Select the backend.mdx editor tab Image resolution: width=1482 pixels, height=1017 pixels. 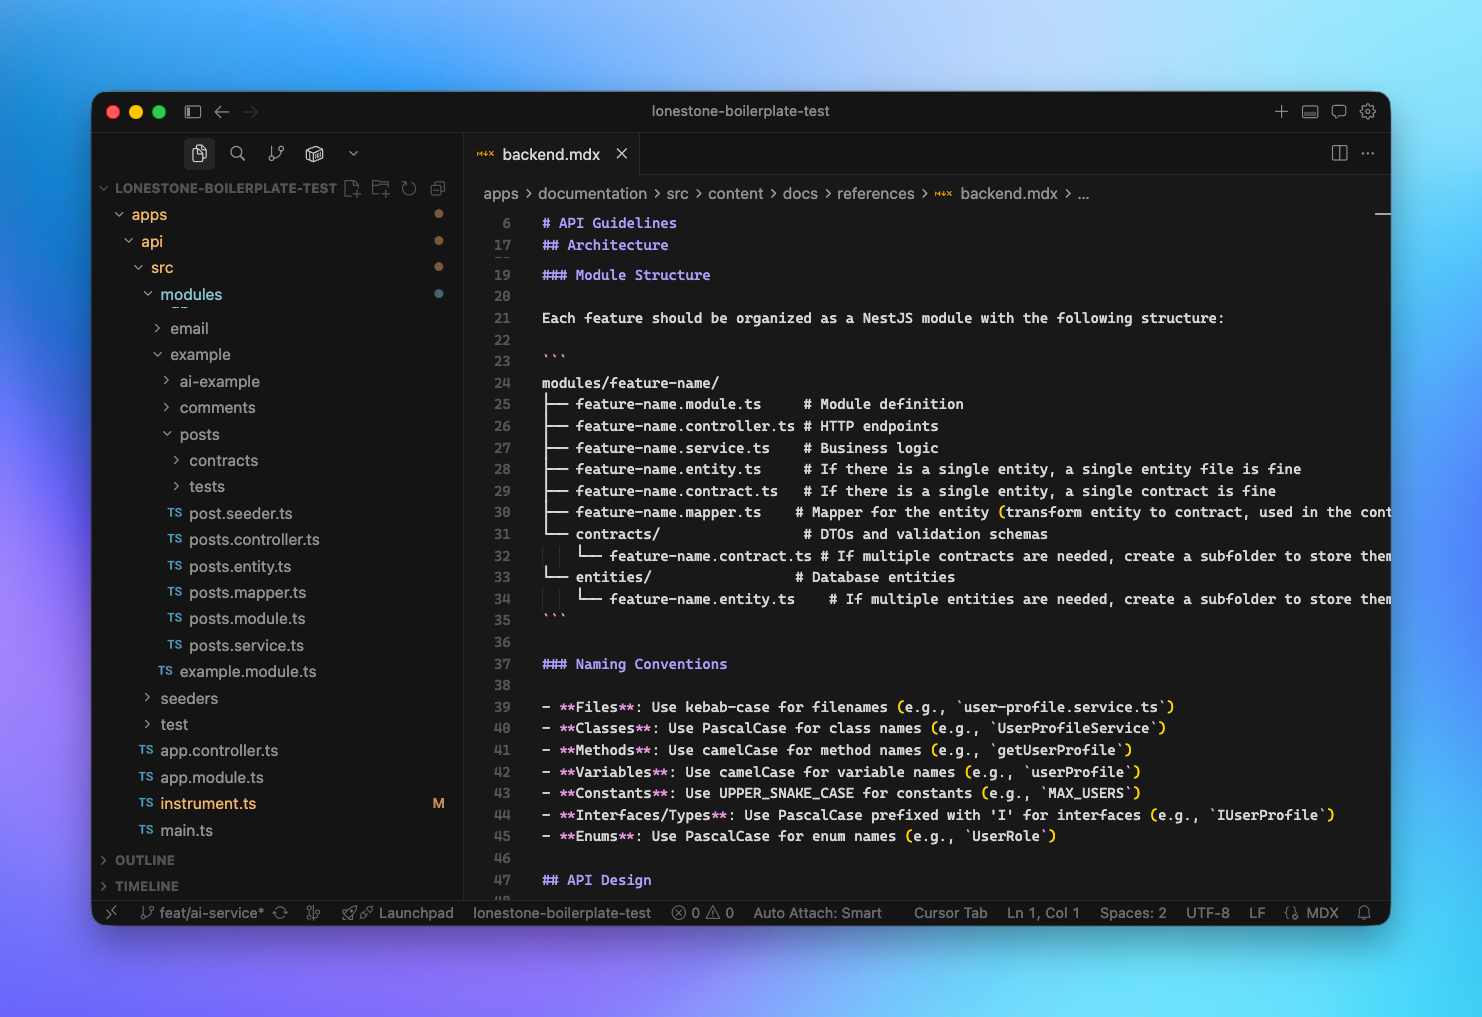point(550,154)
